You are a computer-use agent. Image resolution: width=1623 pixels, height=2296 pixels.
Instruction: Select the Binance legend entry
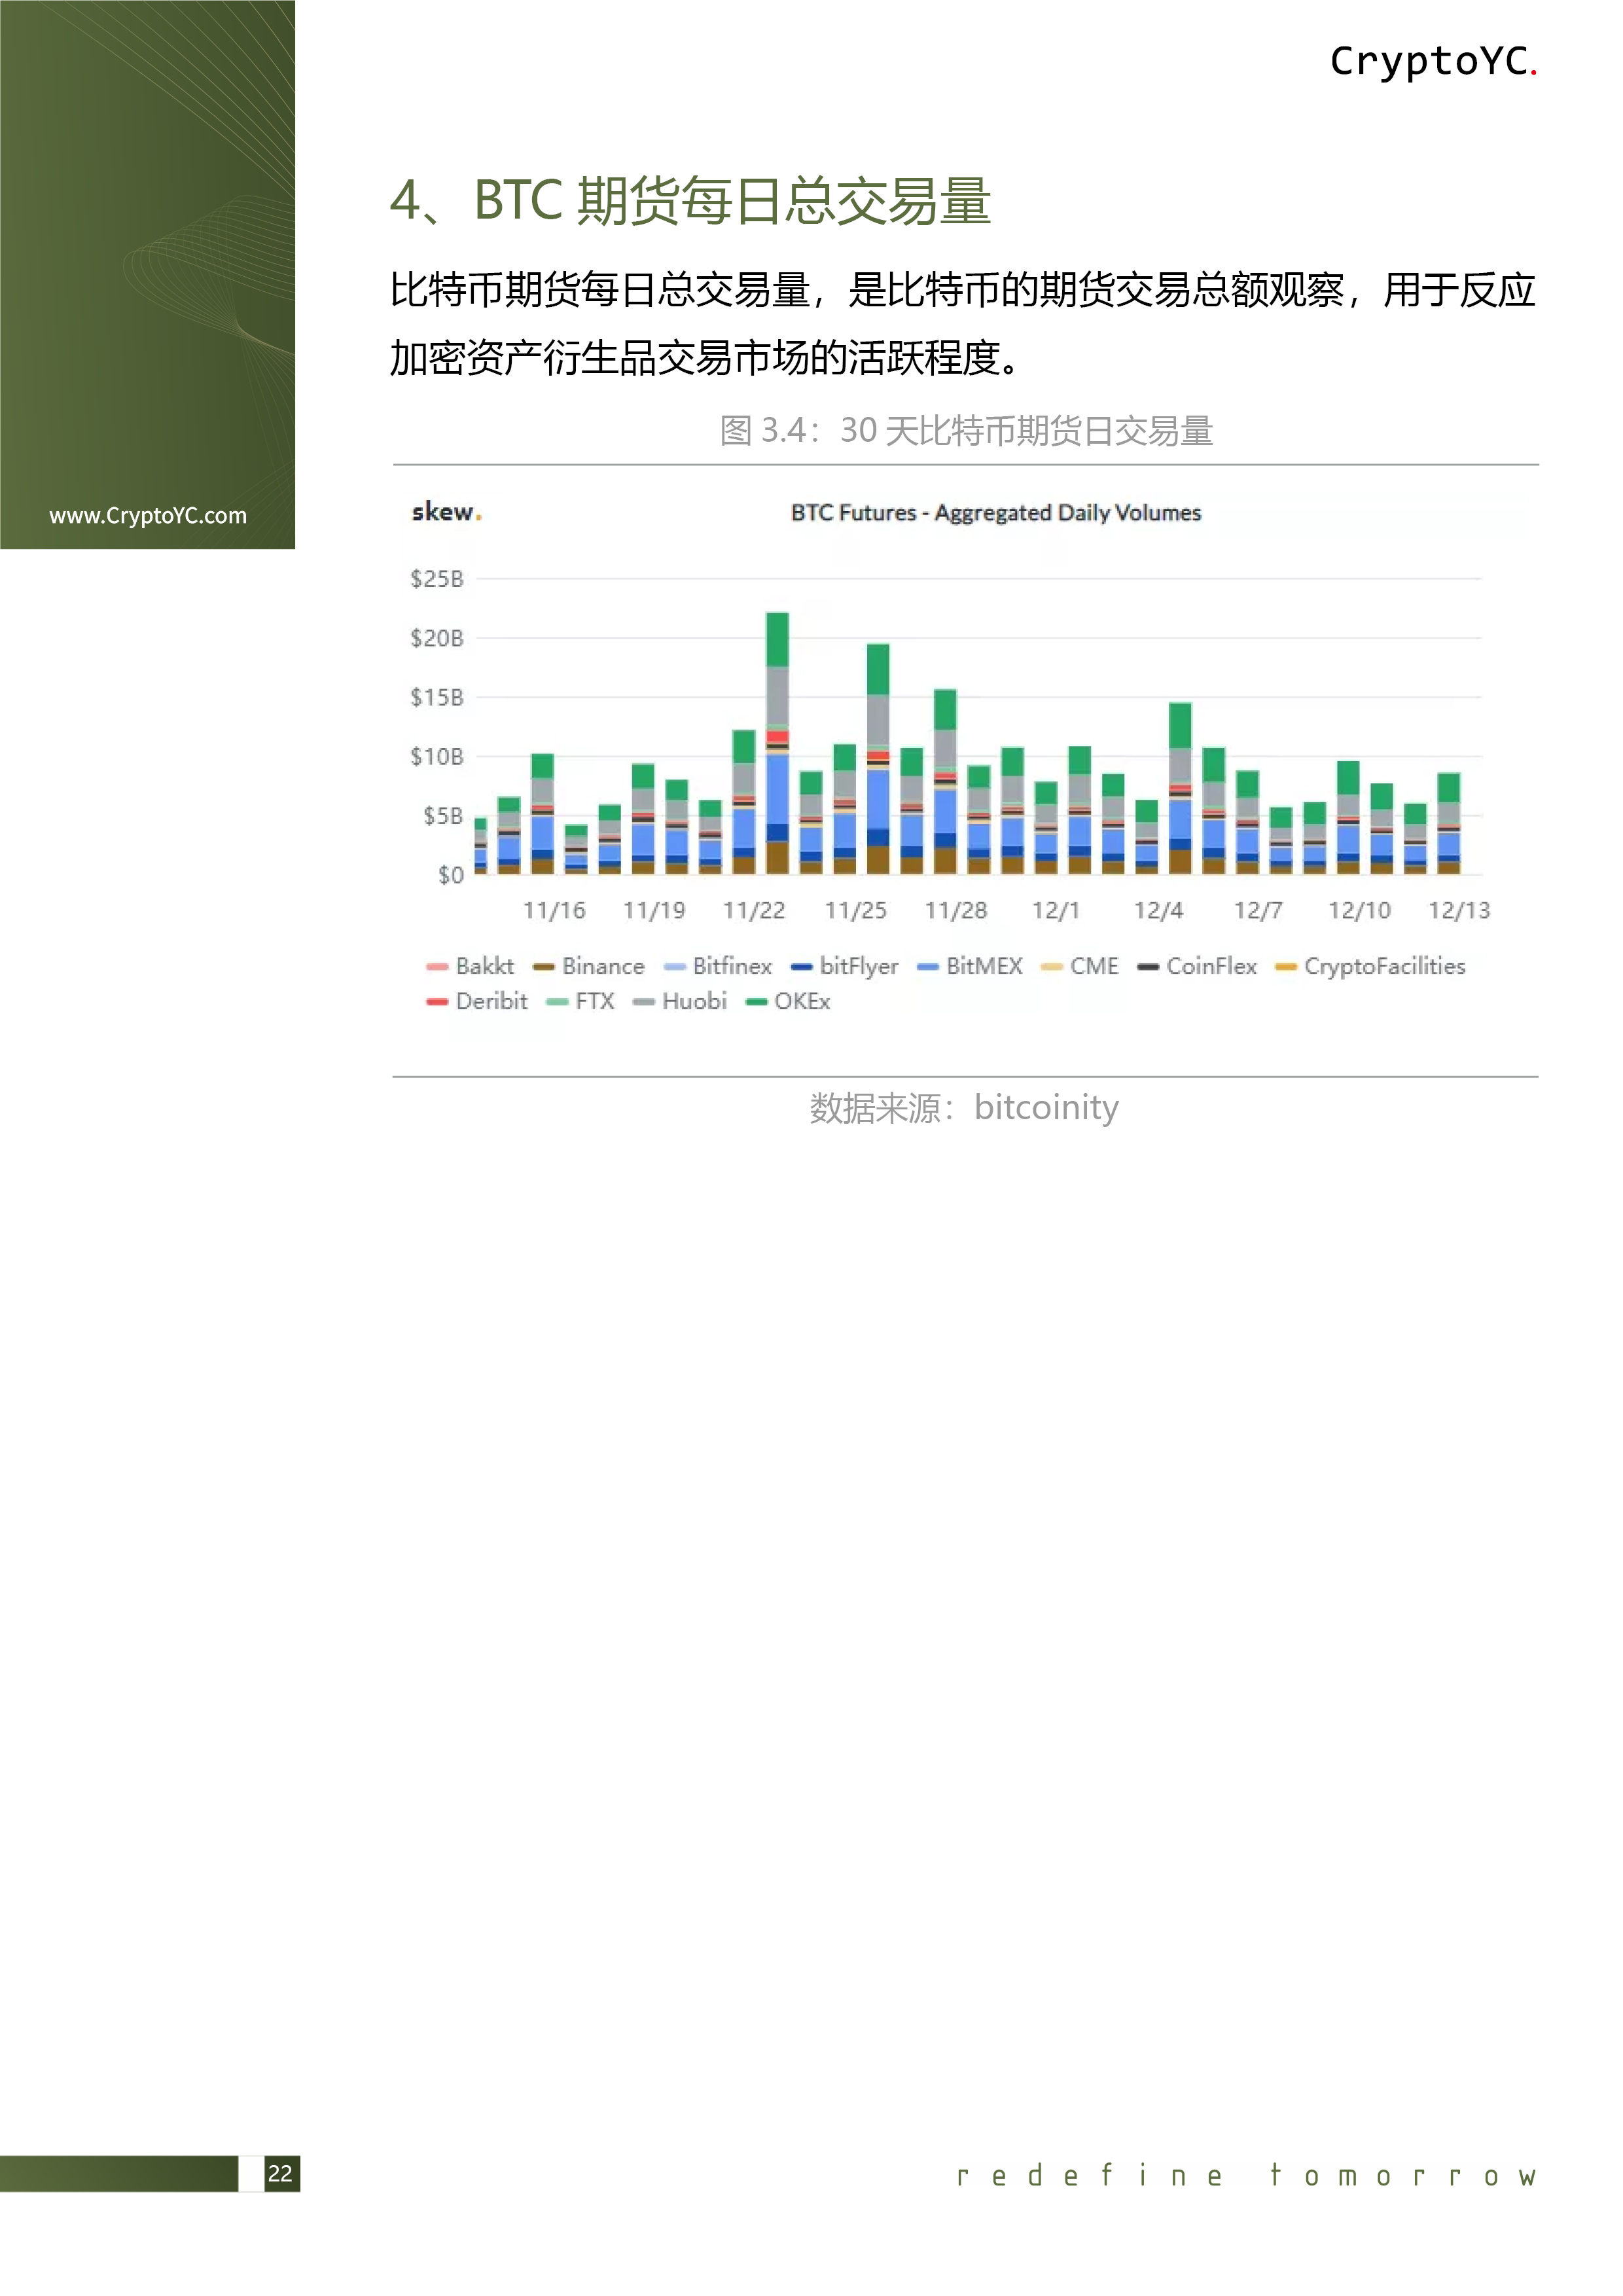589,966
